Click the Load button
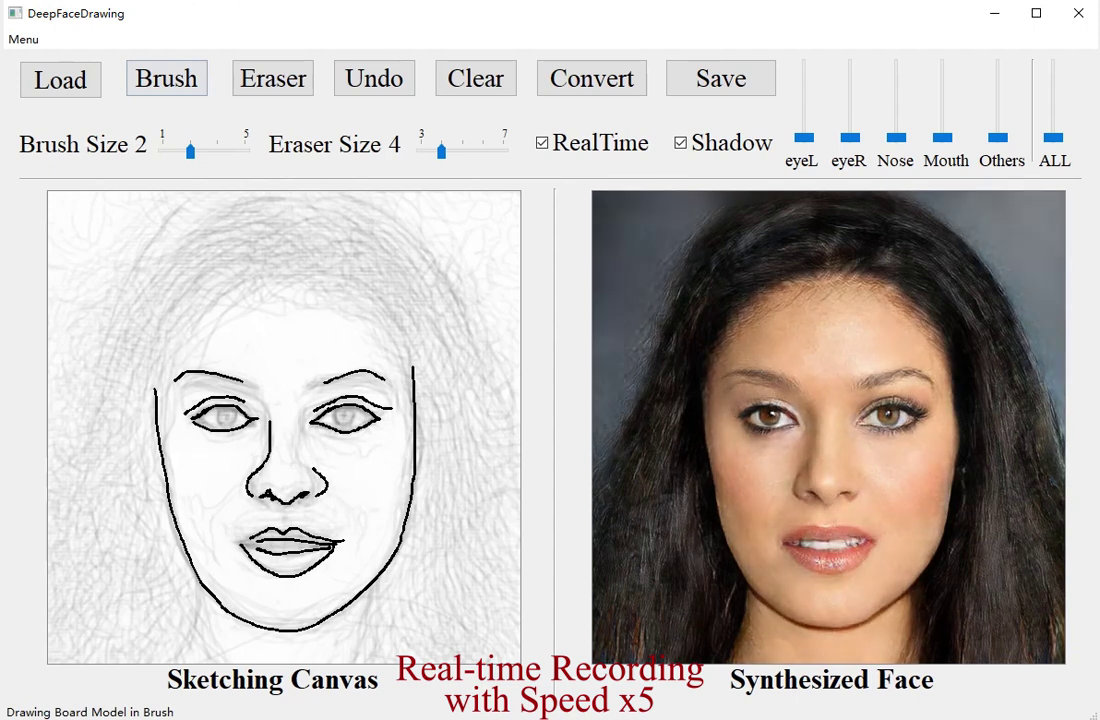Screen dimensions: 1100x720 pos(60,80)
